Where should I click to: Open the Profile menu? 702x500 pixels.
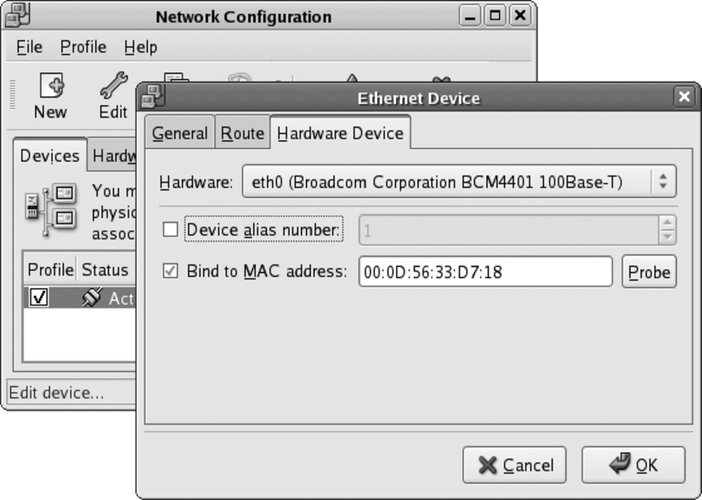click(x=83, y=47)
